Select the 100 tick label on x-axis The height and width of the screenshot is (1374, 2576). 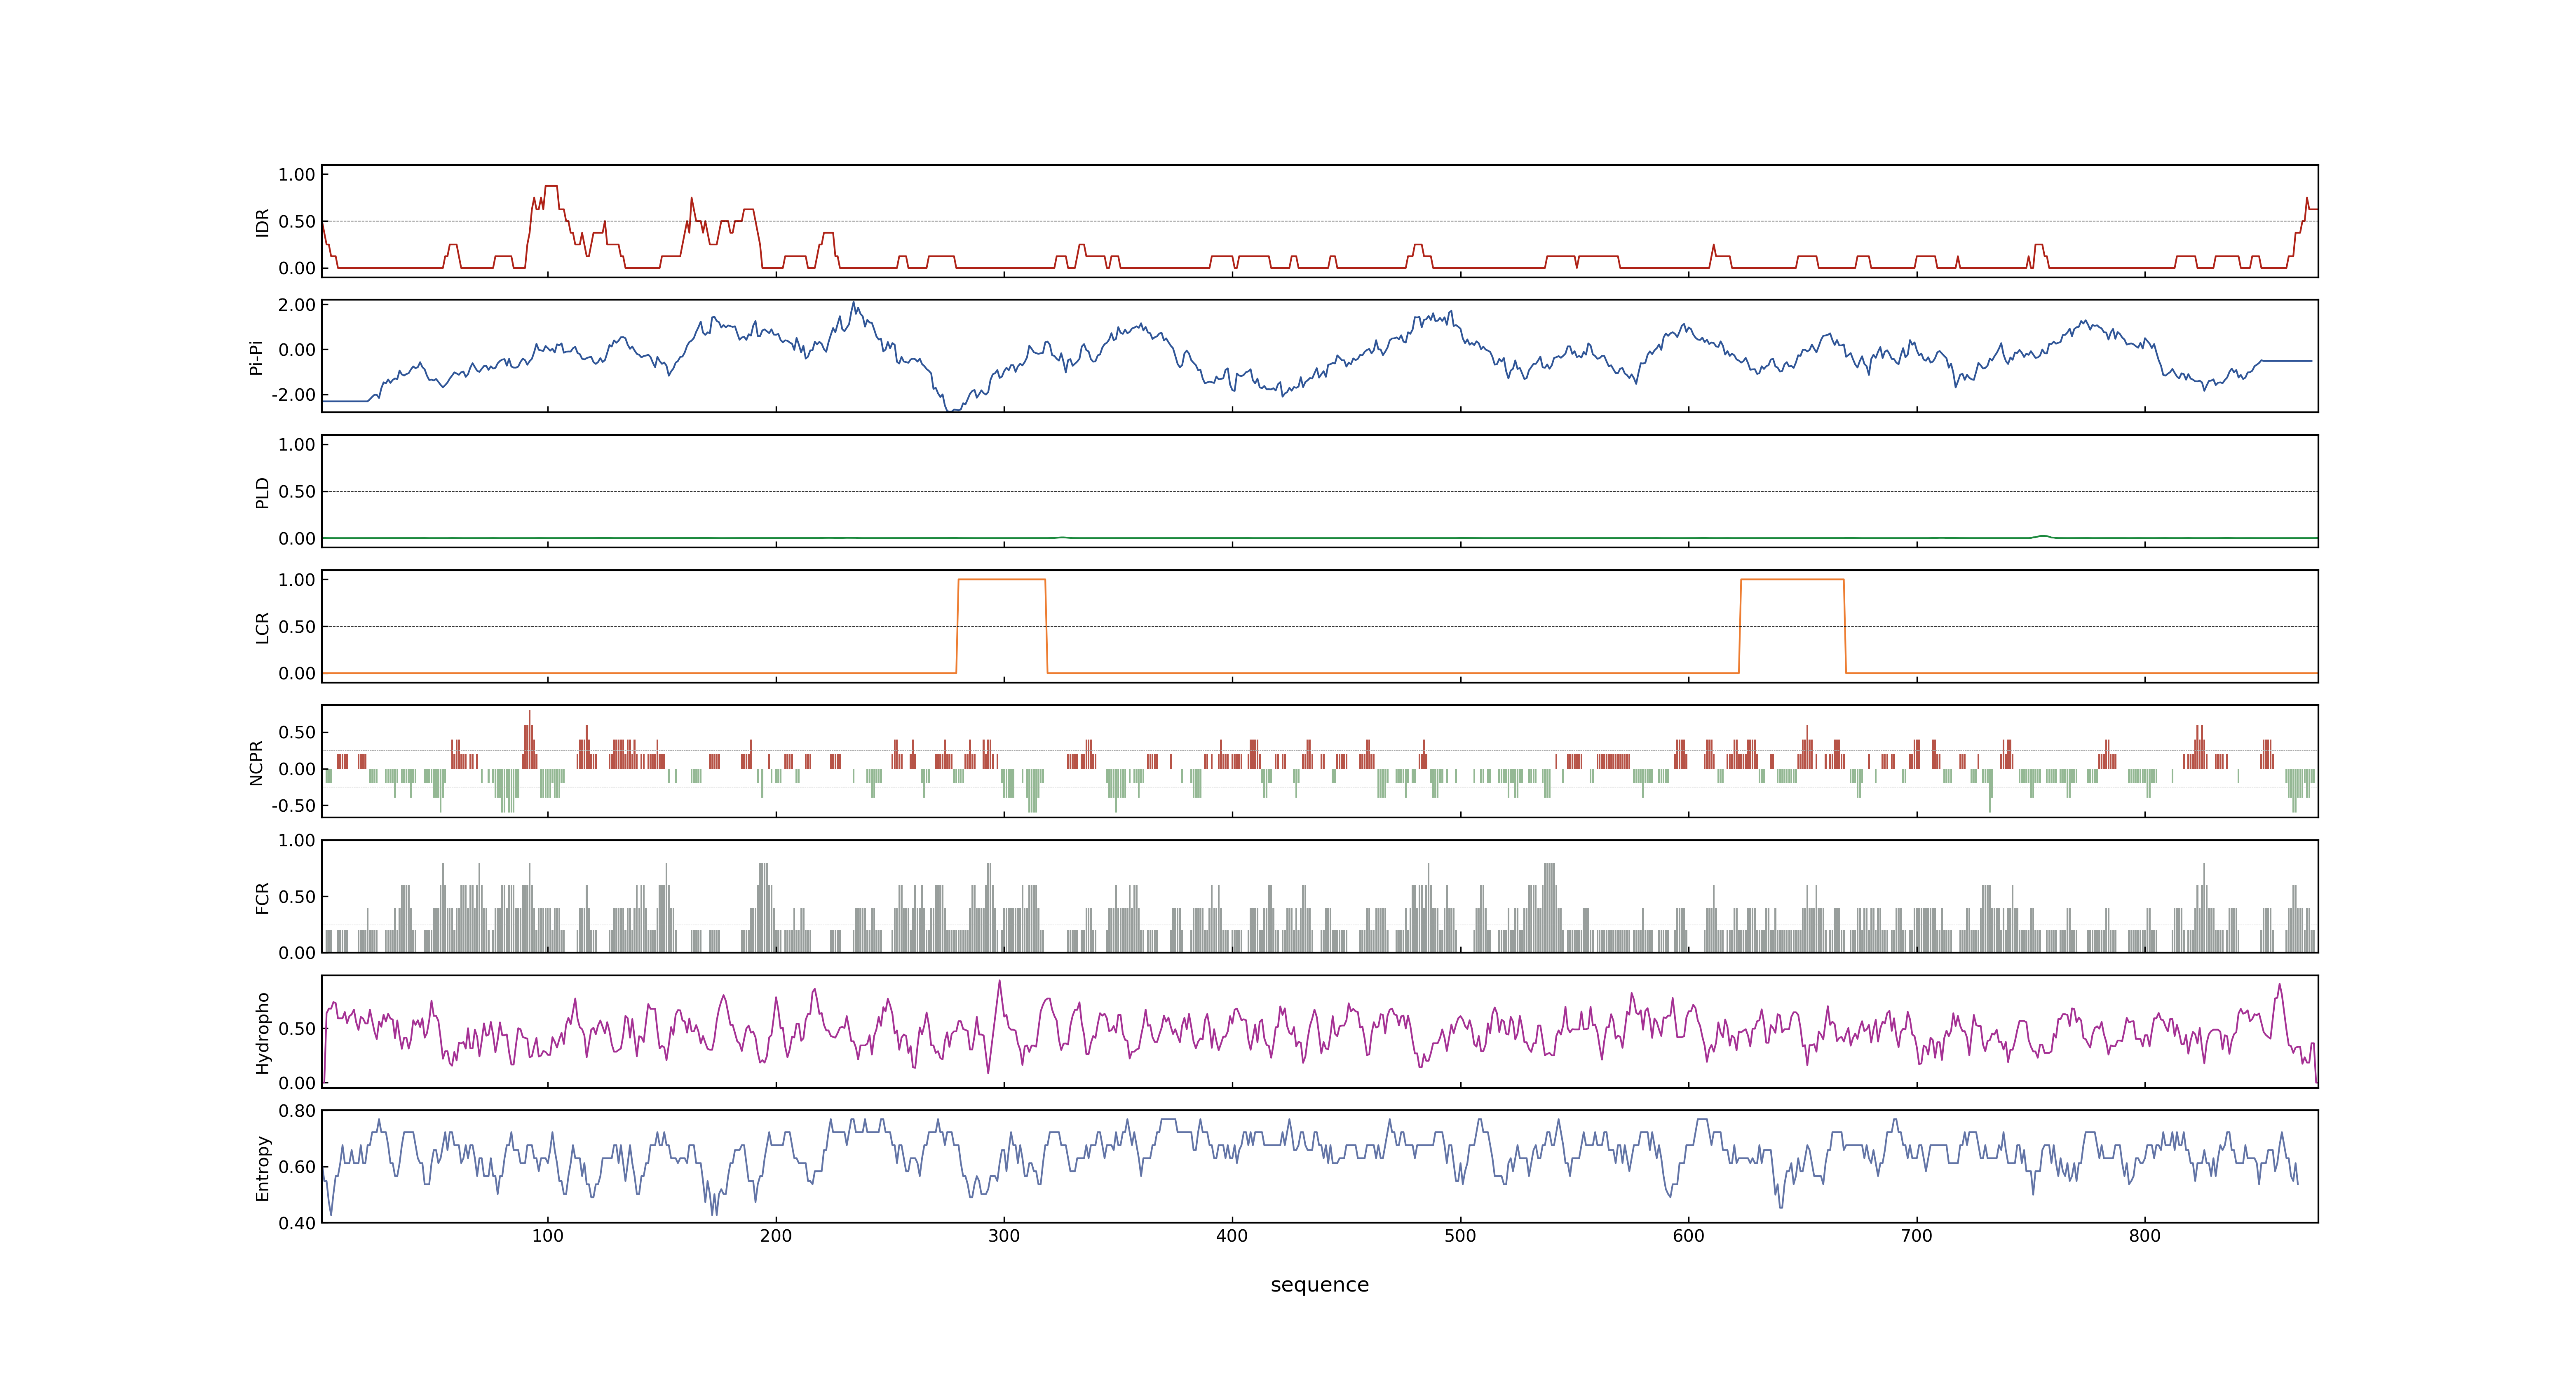pos(548,1236)
